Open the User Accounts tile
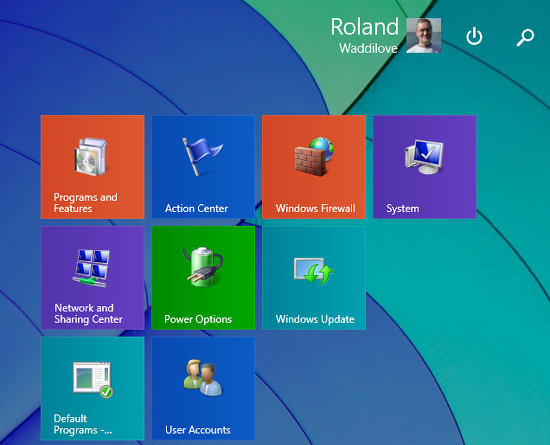Viewport: 550px width, 445px height. [x=203, y=389]
